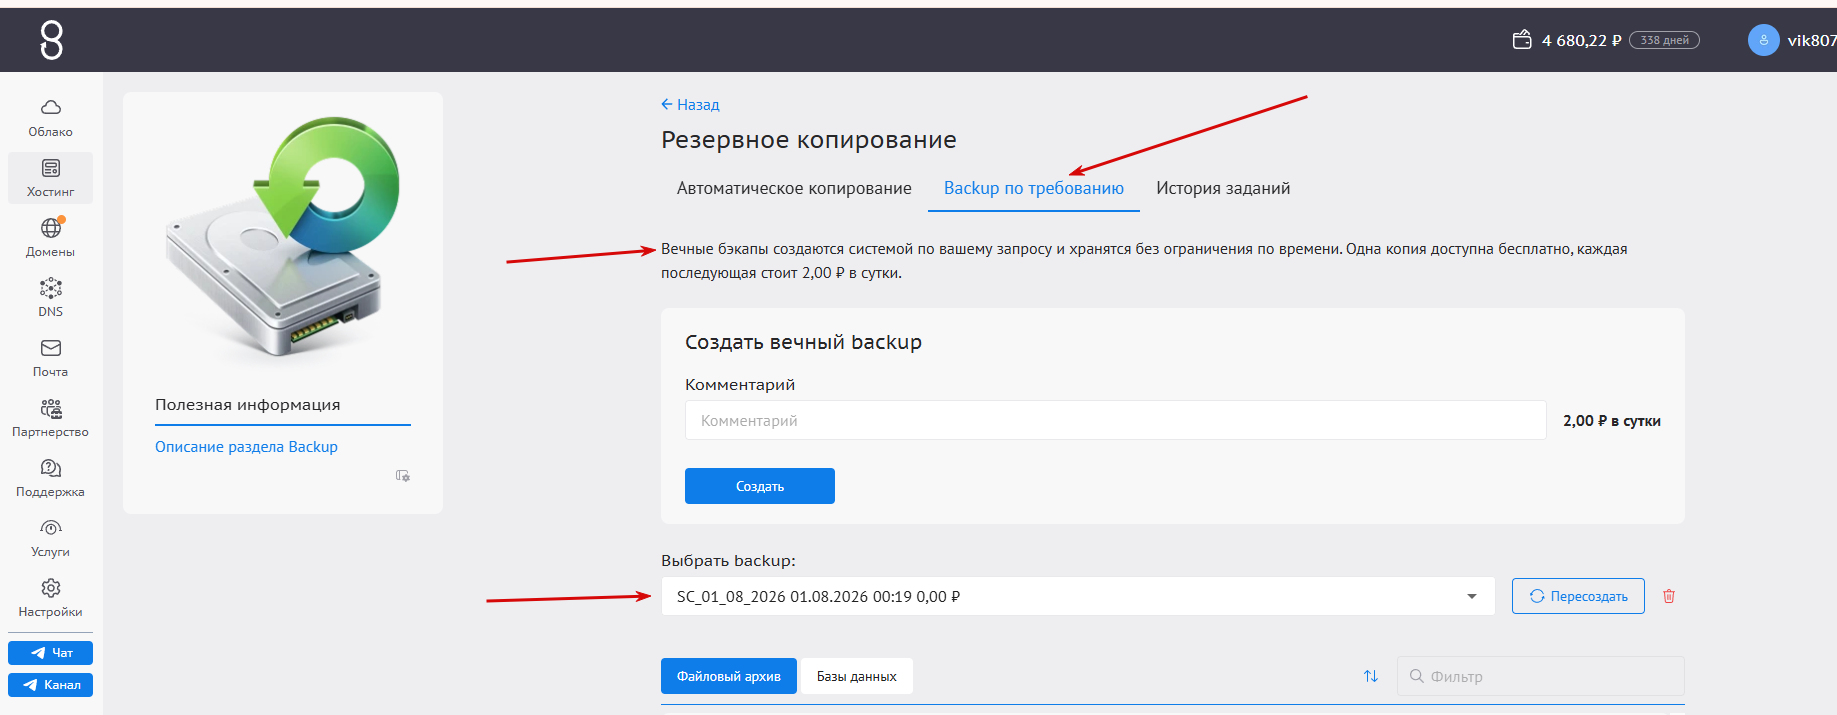Click the 2,00 ₽ в сутки price label

point(1612,421)
